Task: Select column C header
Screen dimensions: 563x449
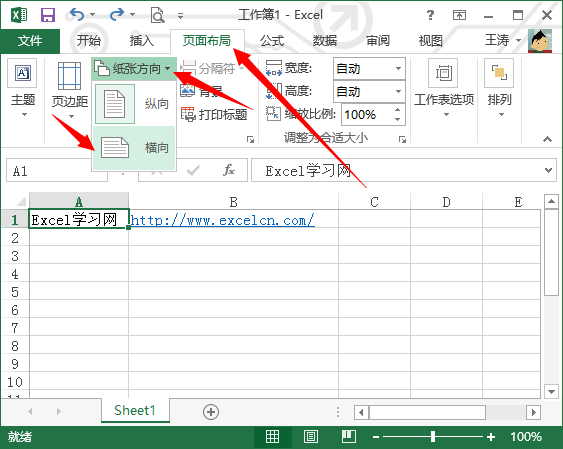Action: [374, 202]
